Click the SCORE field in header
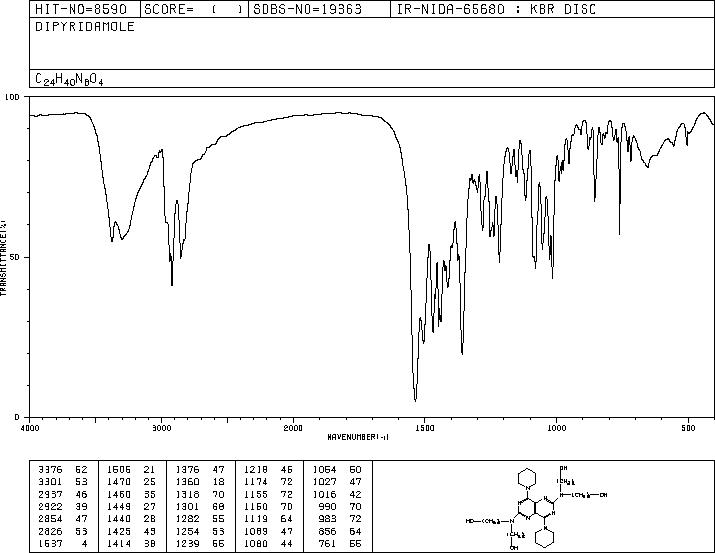Viewport: 715px width, 553px height. point(194,9)
